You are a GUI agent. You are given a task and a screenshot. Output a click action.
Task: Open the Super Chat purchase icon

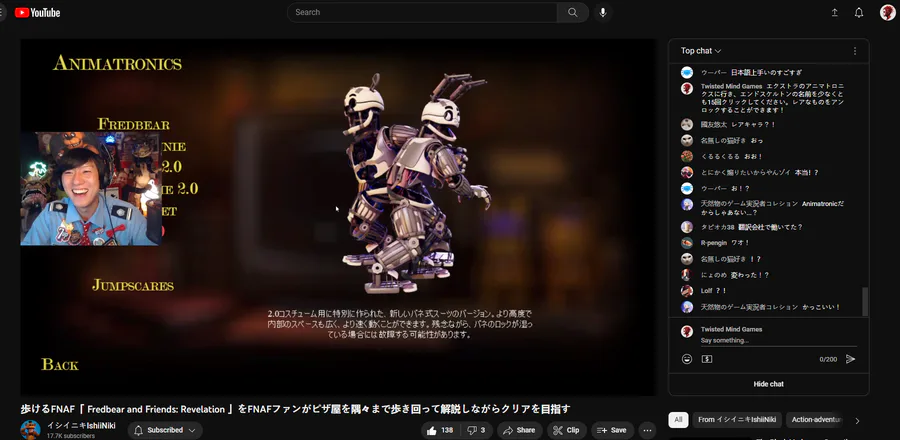707,359
